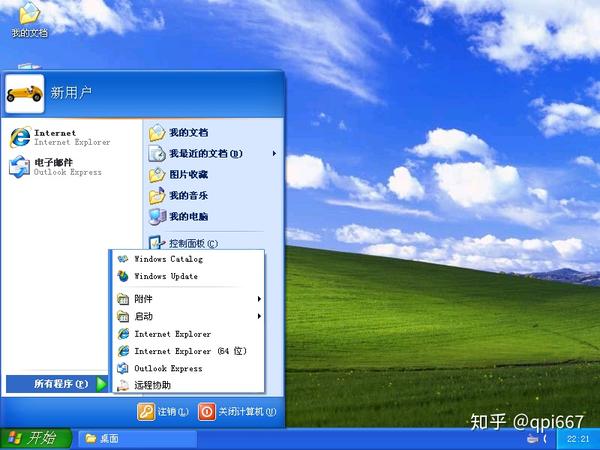Show hidden tray icons with the chevron
The width and height of the screenshot is (600, 450).
(x=545, y=439)
